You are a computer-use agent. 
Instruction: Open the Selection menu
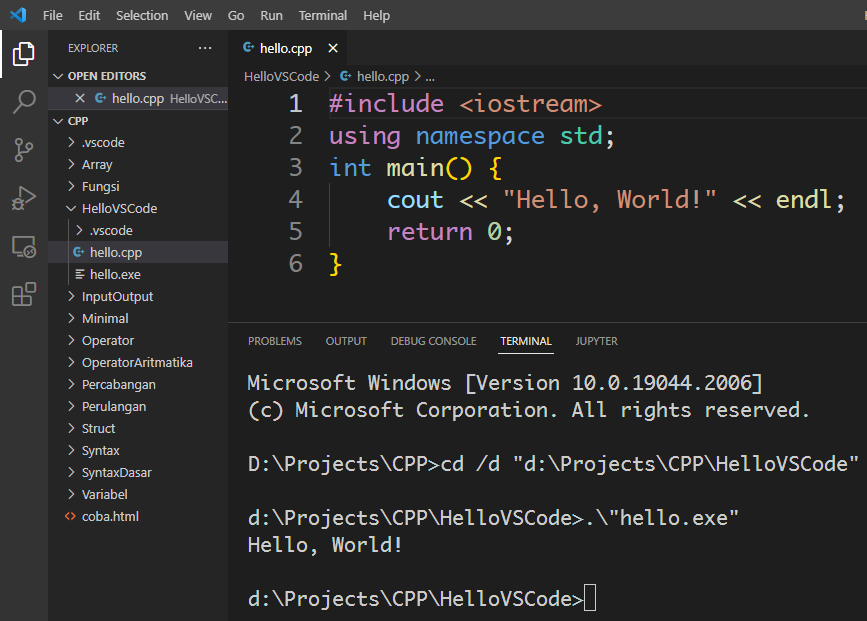coord(142,15)
